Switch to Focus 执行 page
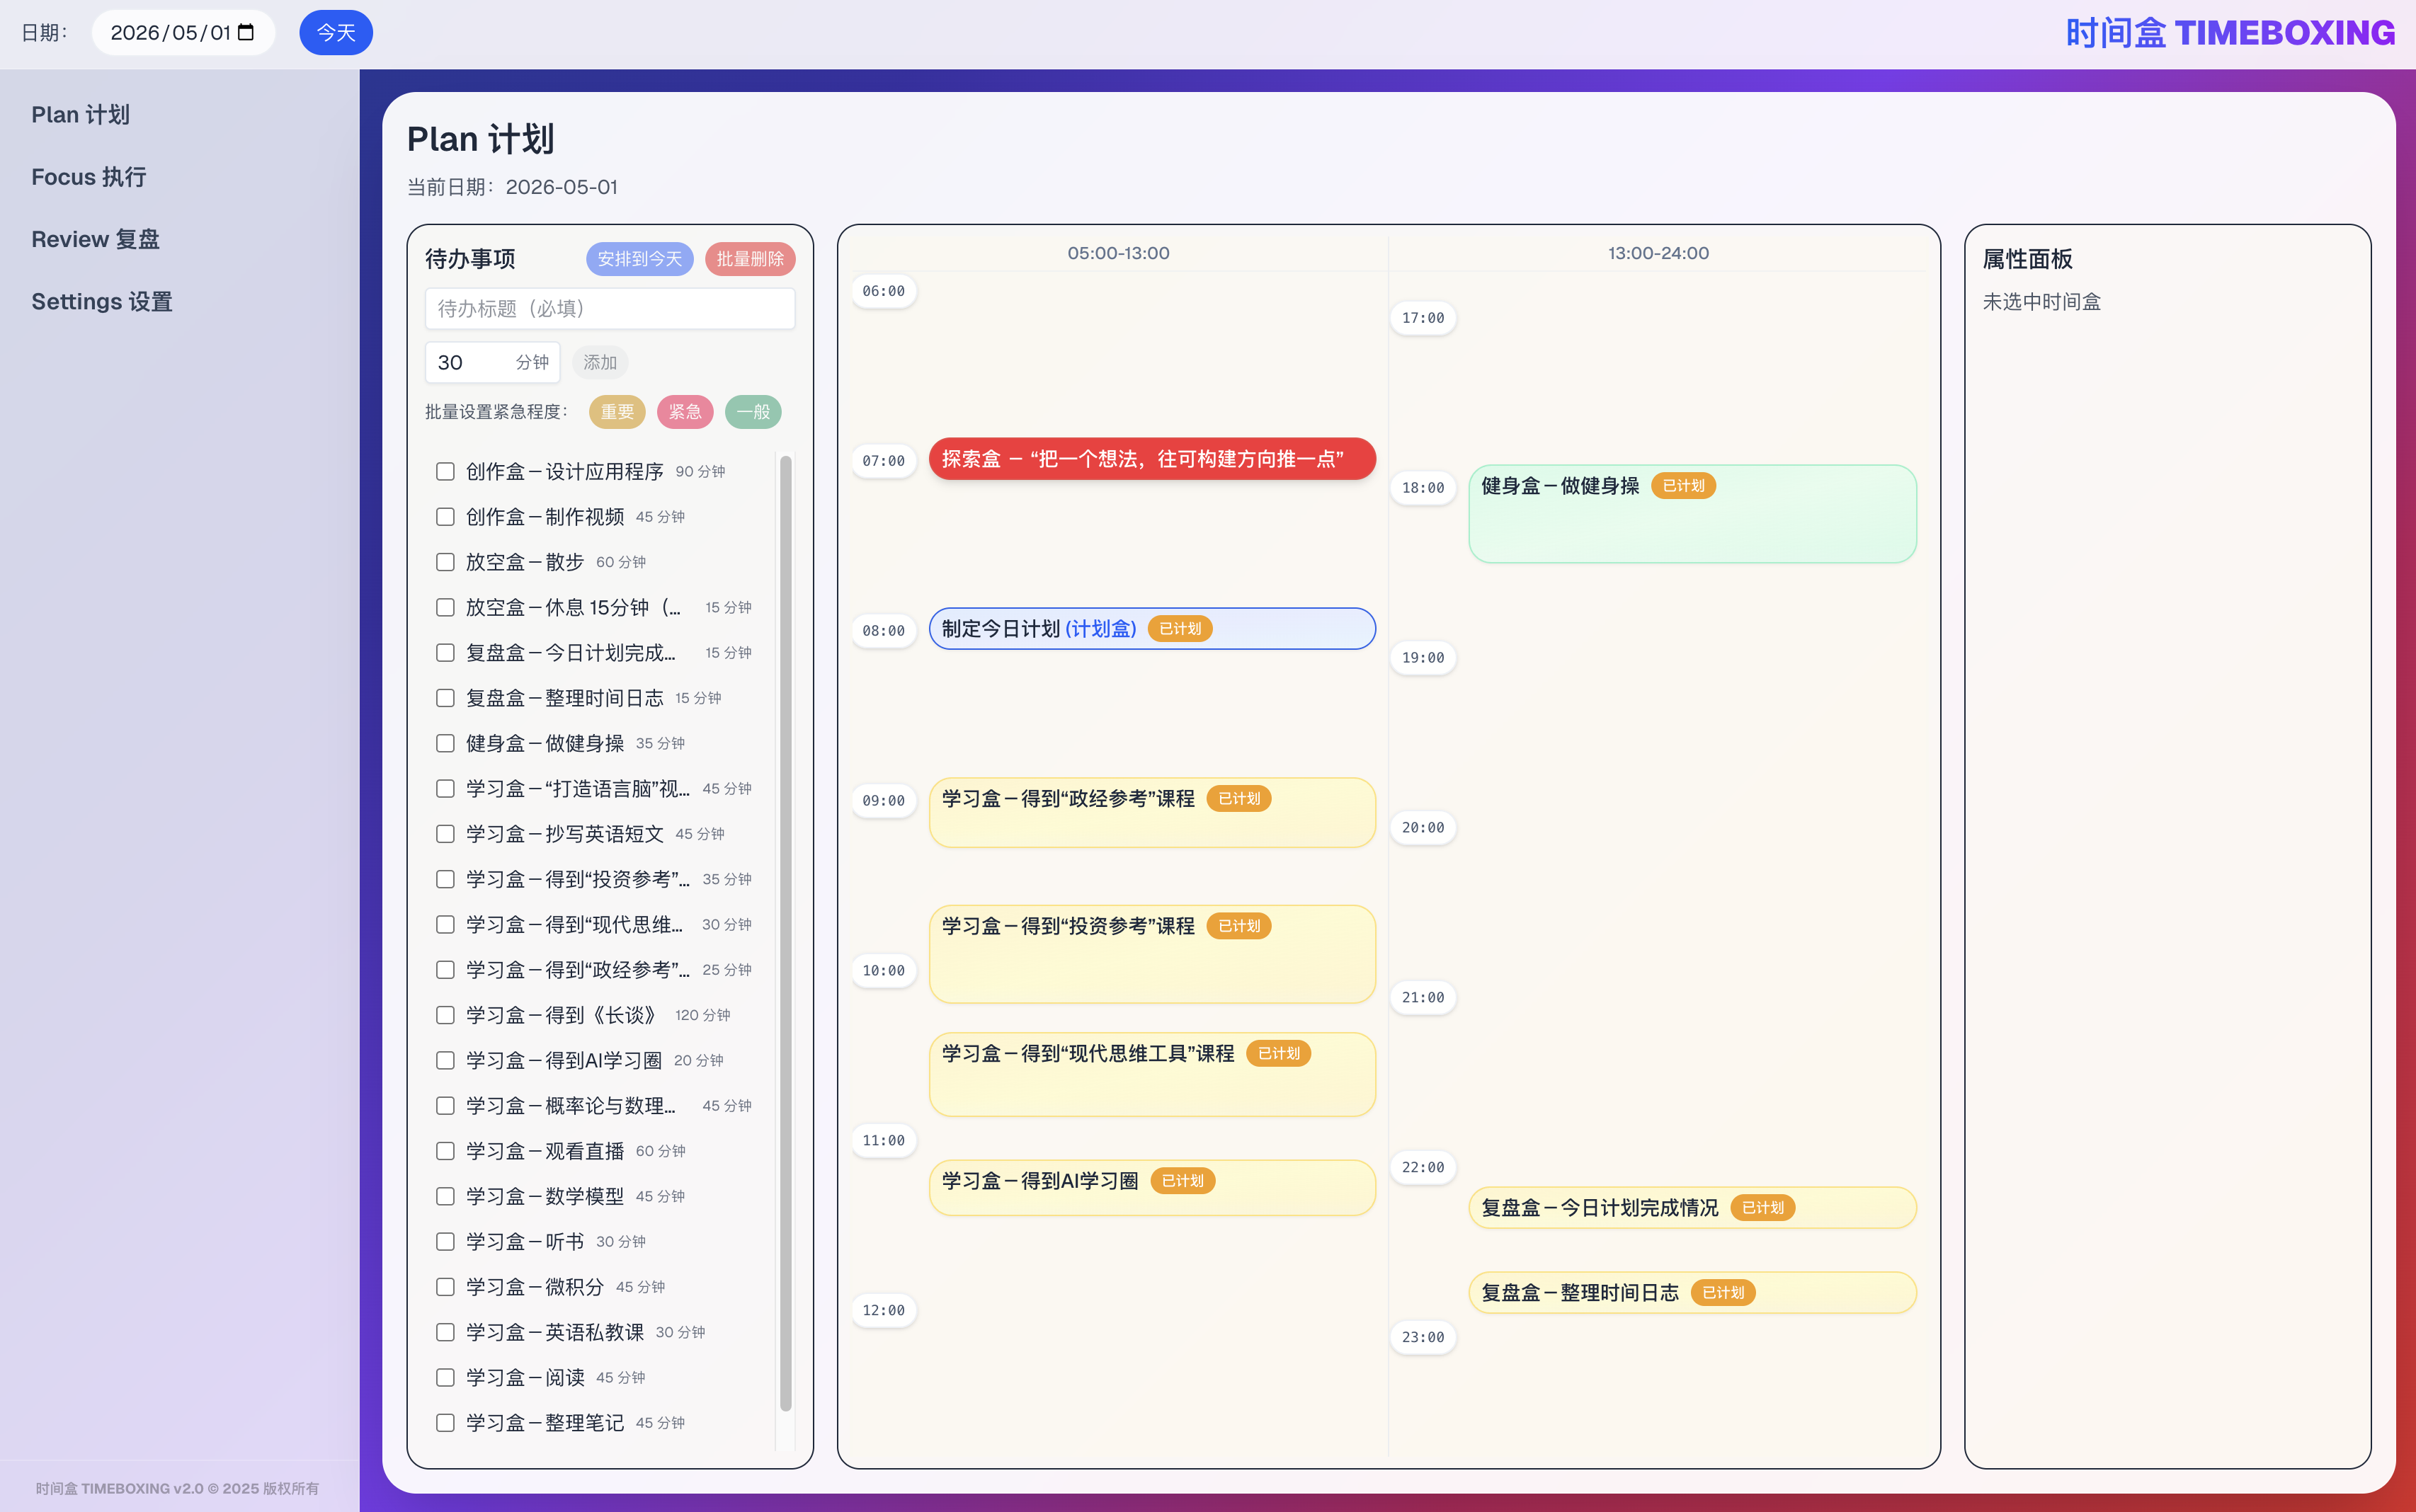The image size is (2416, 1512). (x=89, y=177)
